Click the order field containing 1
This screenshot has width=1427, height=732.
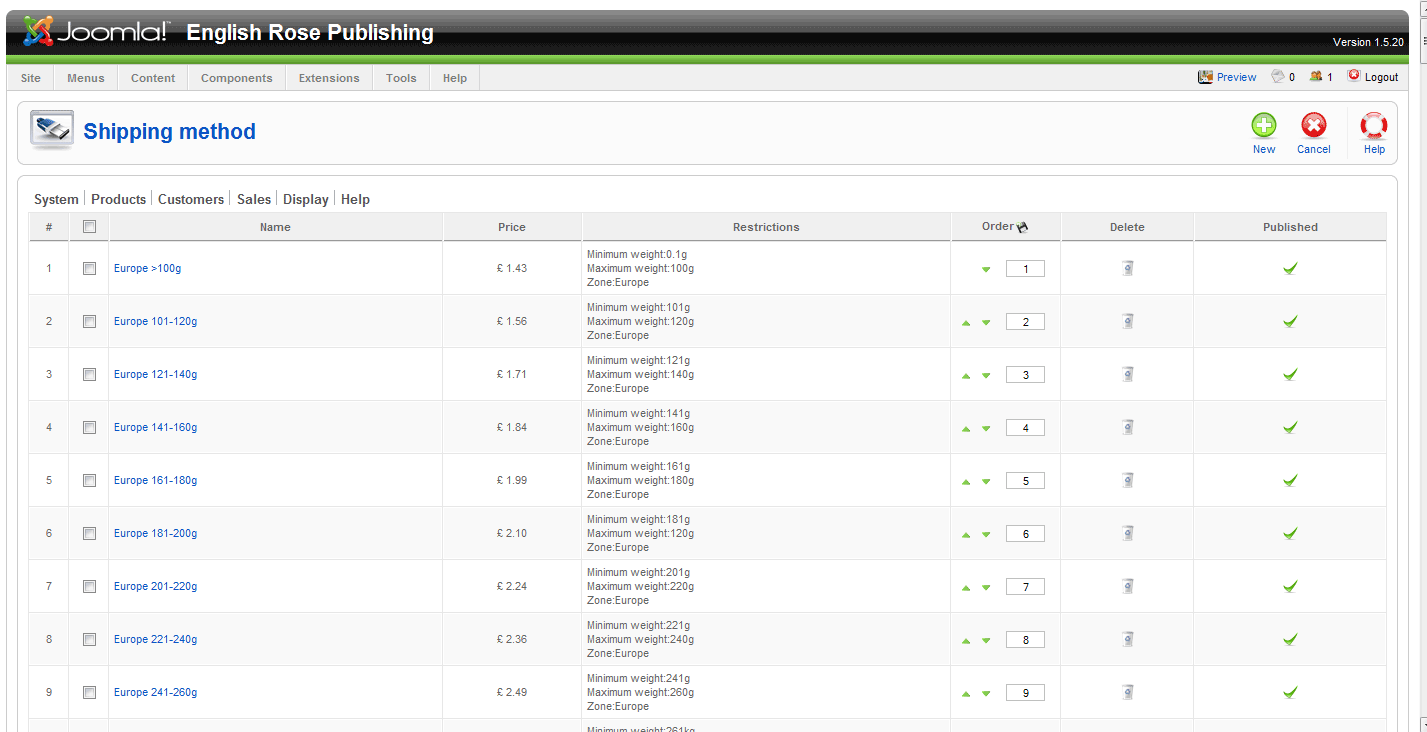1025,268
